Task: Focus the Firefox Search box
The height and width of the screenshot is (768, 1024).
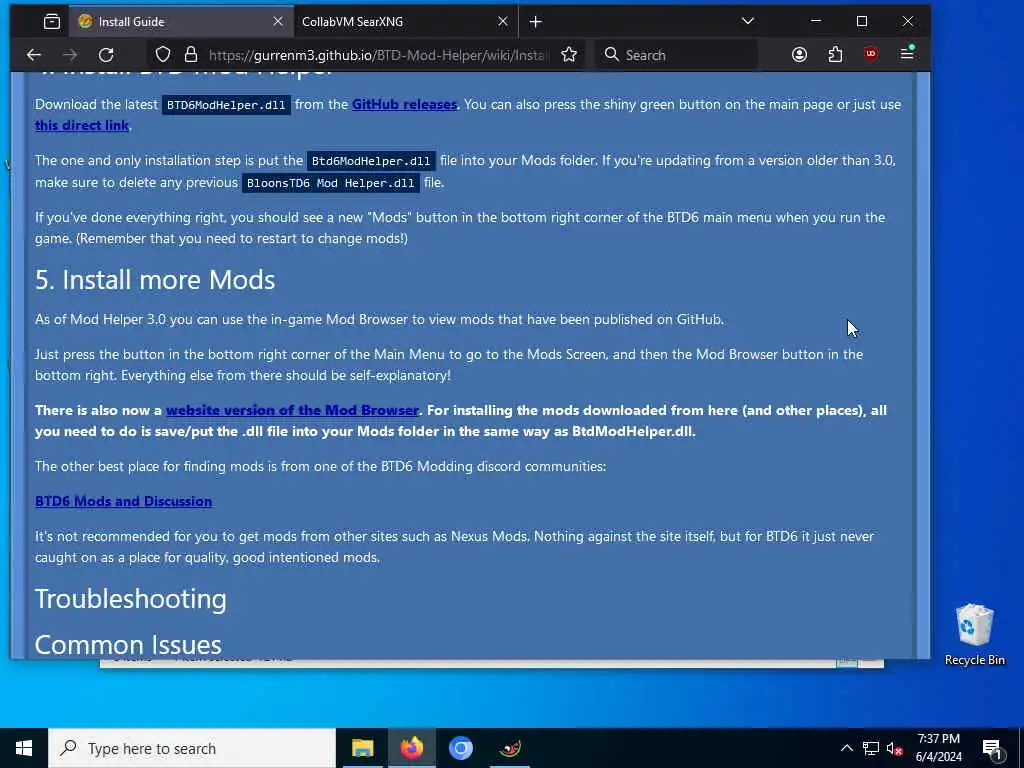Action: point(676,55)
